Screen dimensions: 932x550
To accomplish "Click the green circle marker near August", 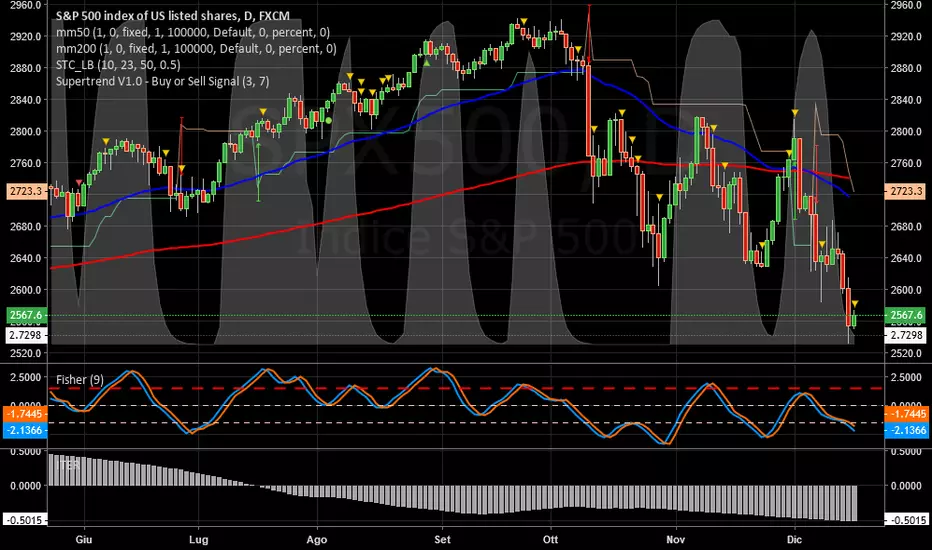I will [328, 120].
